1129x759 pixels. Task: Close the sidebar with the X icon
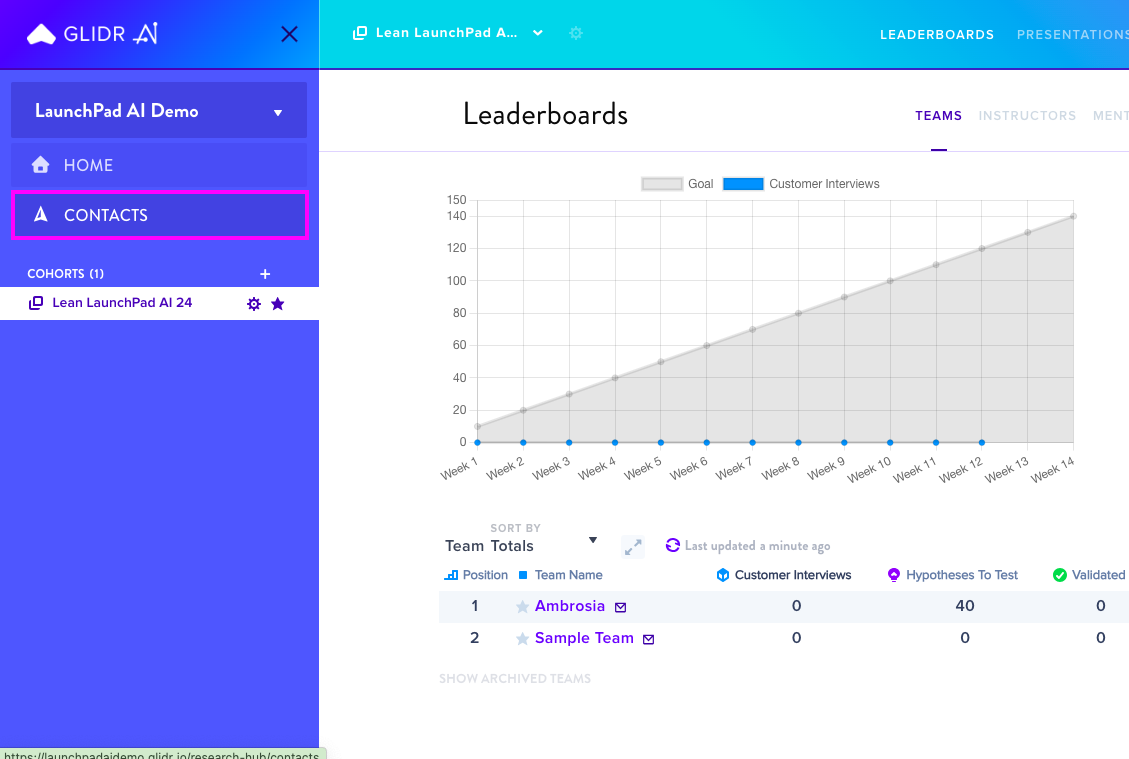point(289,34)
